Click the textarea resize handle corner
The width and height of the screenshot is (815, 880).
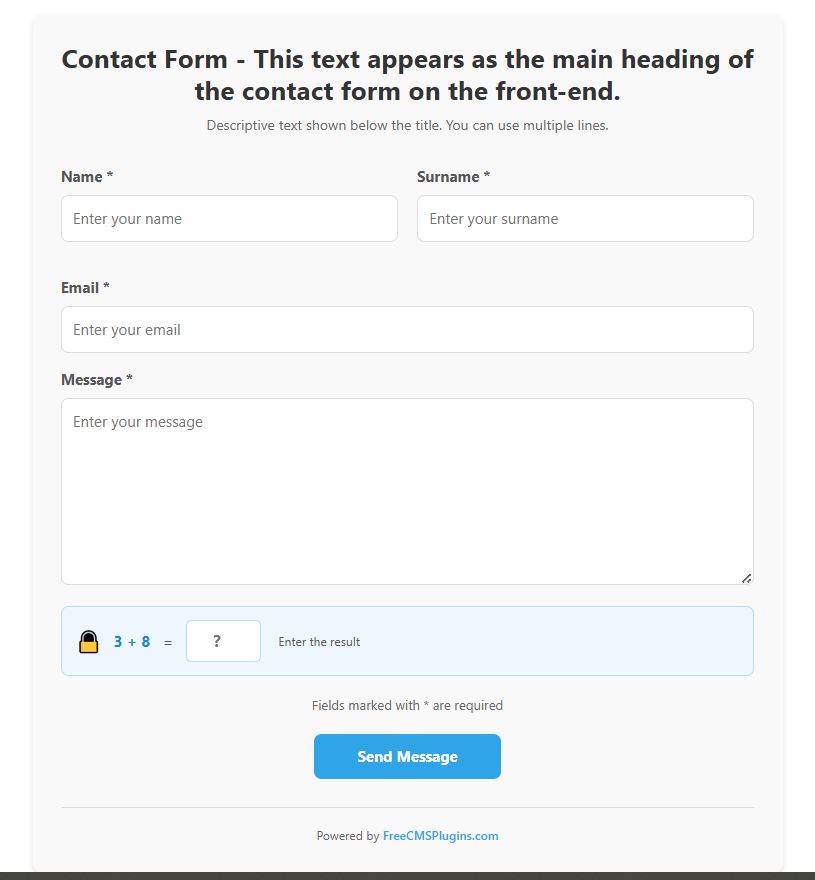(748, 577)
